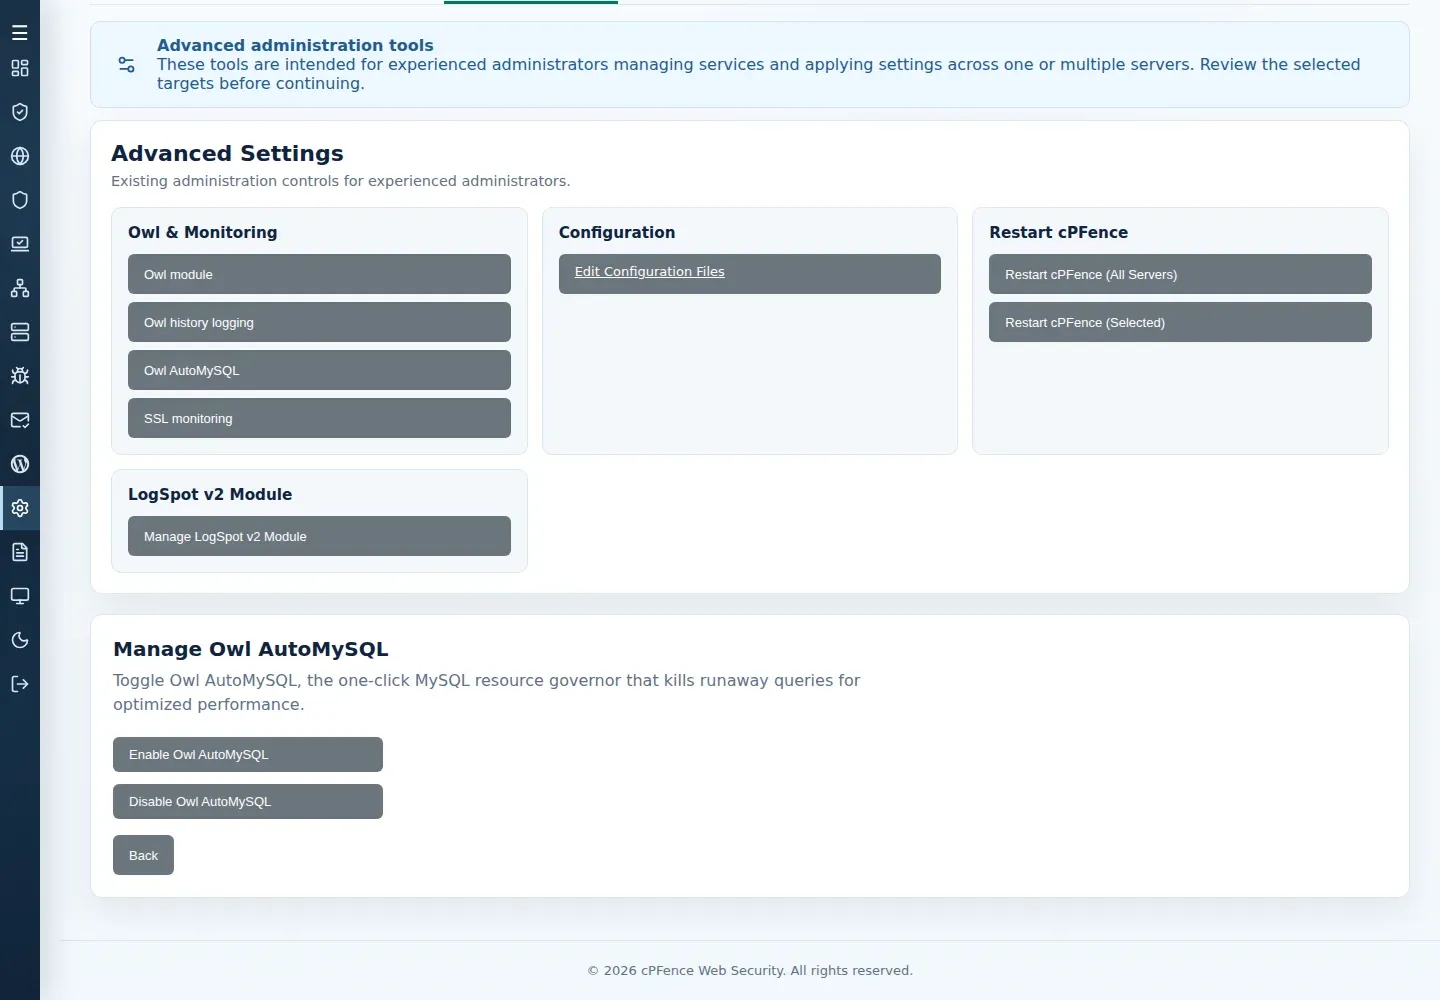Open the WordPress icon in the sidebar
This screenshot has width=1440, height=1000.
point(20,464)
